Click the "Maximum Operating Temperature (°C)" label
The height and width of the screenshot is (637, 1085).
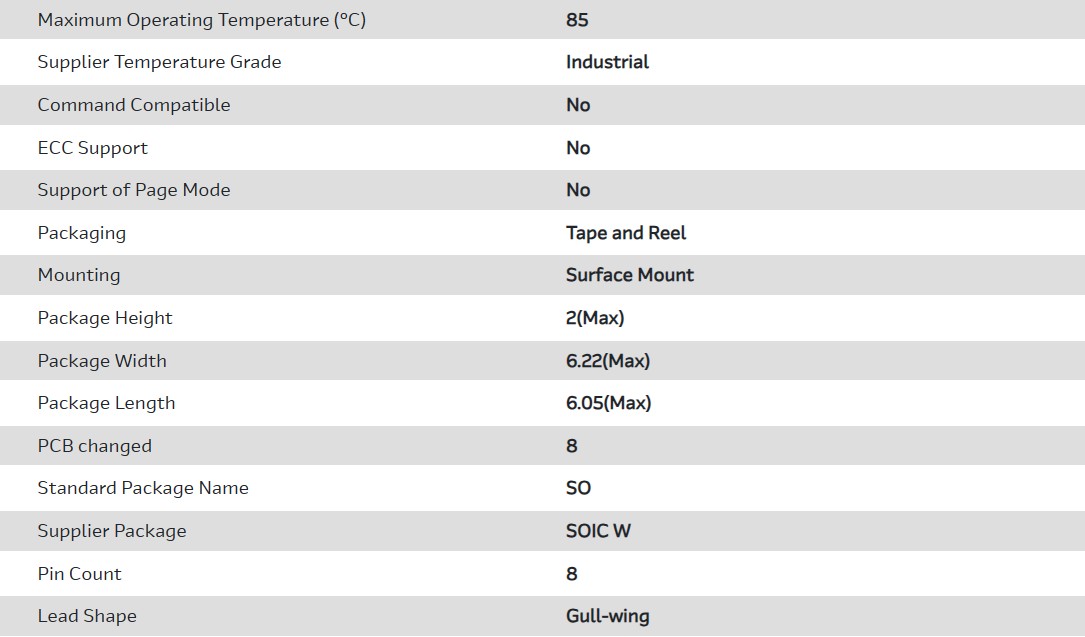tap(201, 20)
